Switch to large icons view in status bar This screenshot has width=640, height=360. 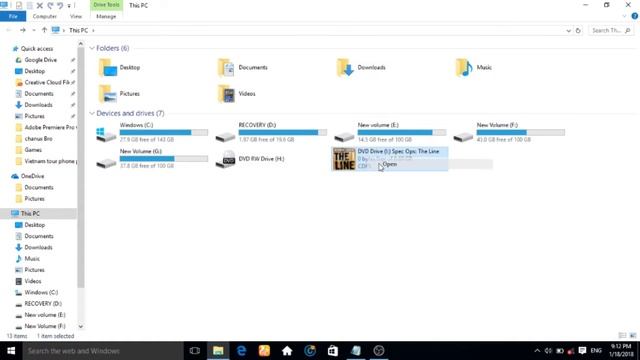(633, 336)
